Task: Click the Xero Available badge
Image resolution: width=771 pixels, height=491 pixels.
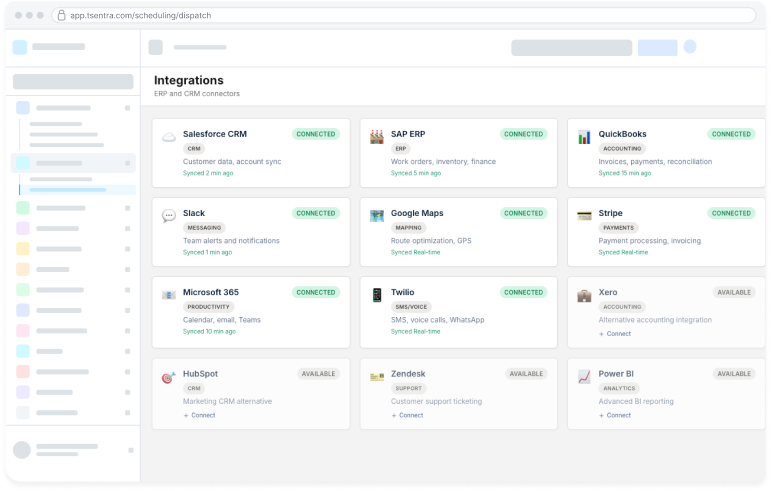Action: (x=734, y=292)
